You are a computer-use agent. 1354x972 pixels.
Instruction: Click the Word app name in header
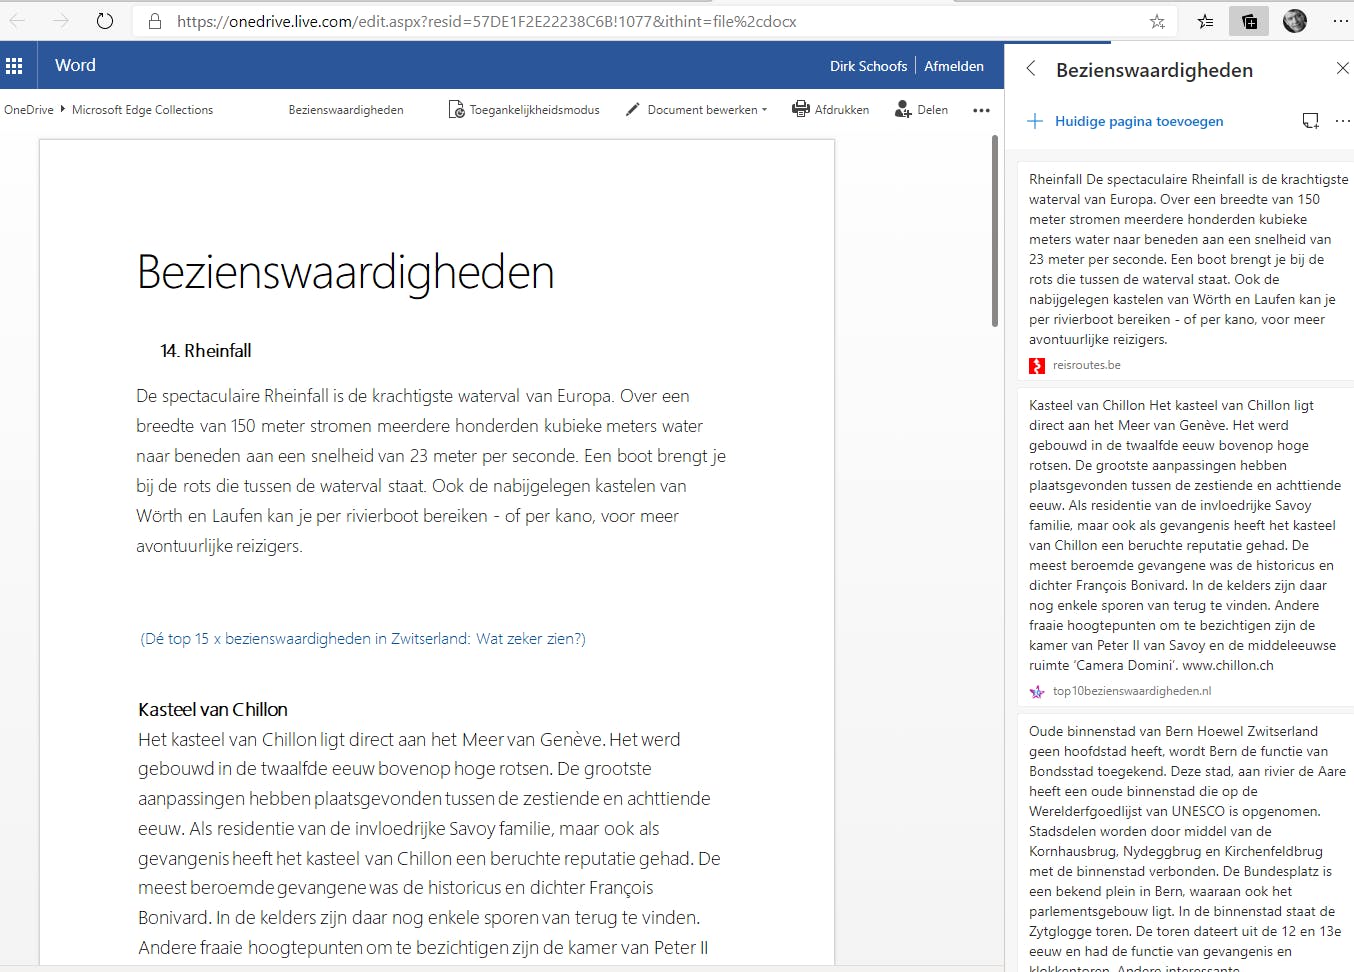click(x=75, y=65)
